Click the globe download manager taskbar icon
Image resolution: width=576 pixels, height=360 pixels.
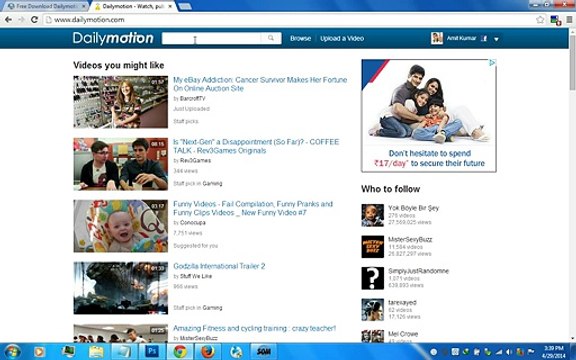[236, 352]
